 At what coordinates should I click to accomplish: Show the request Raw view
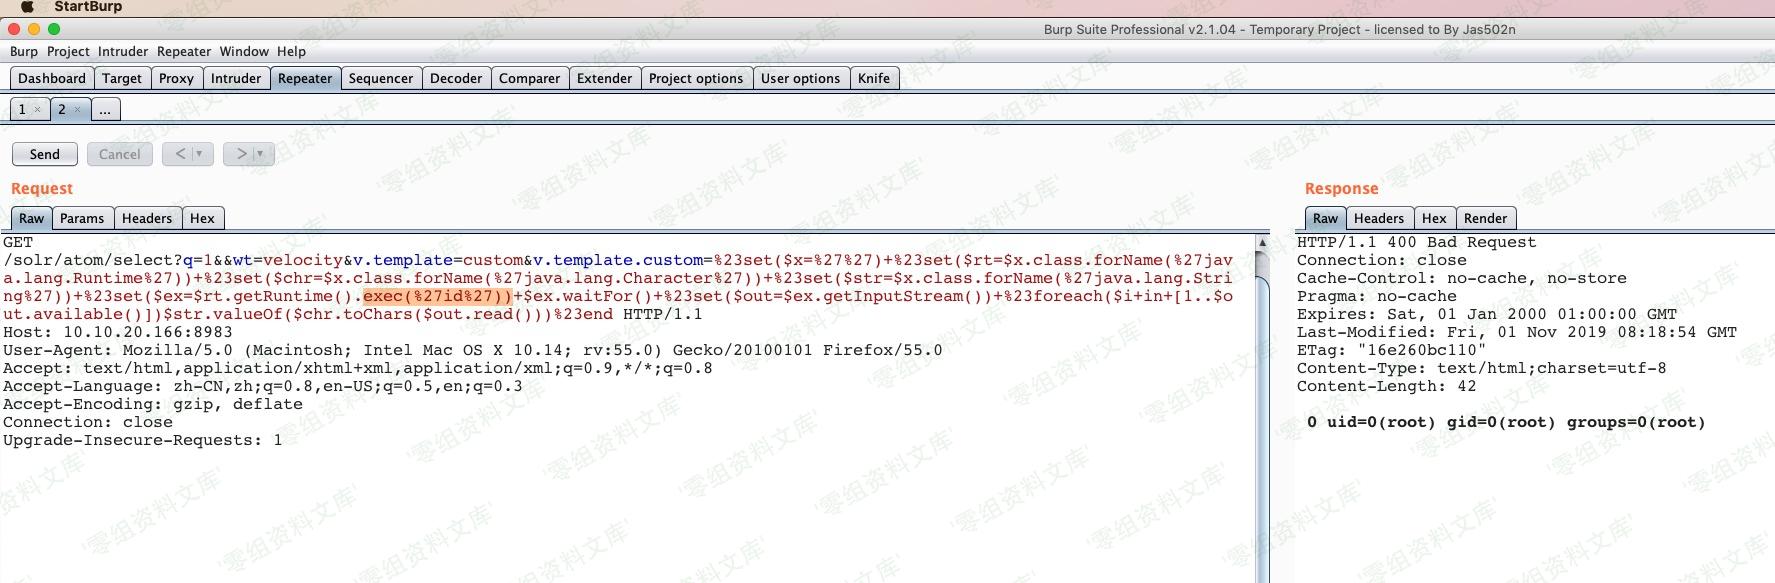tap(32, 218)
